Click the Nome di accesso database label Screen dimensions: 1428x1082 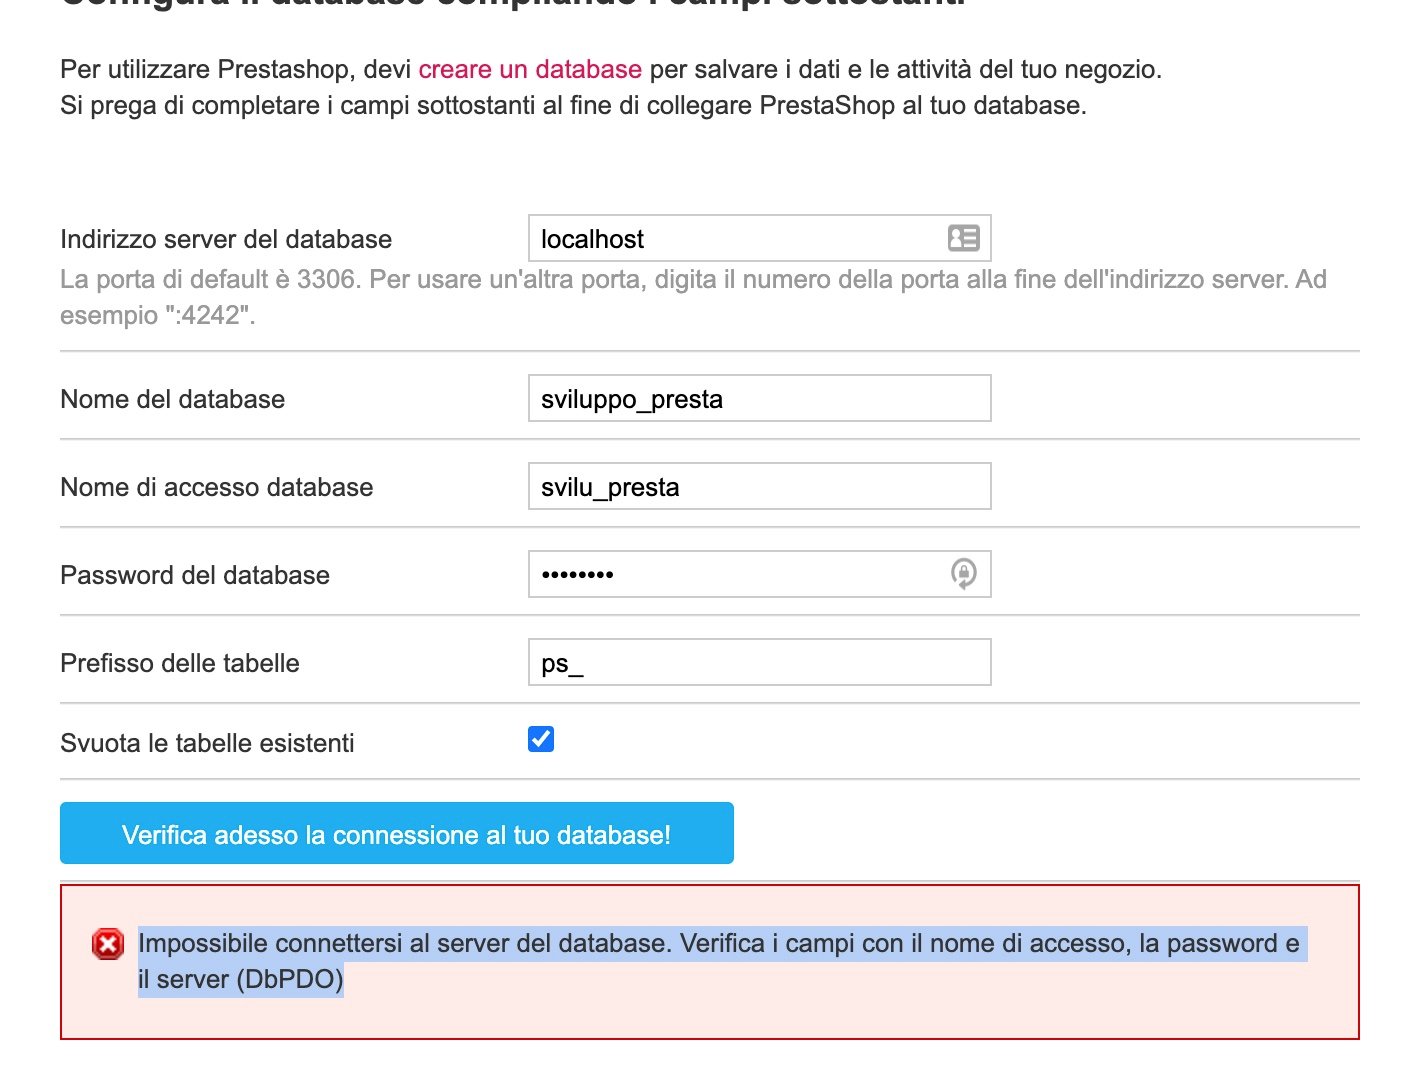[x=217, y=487]
